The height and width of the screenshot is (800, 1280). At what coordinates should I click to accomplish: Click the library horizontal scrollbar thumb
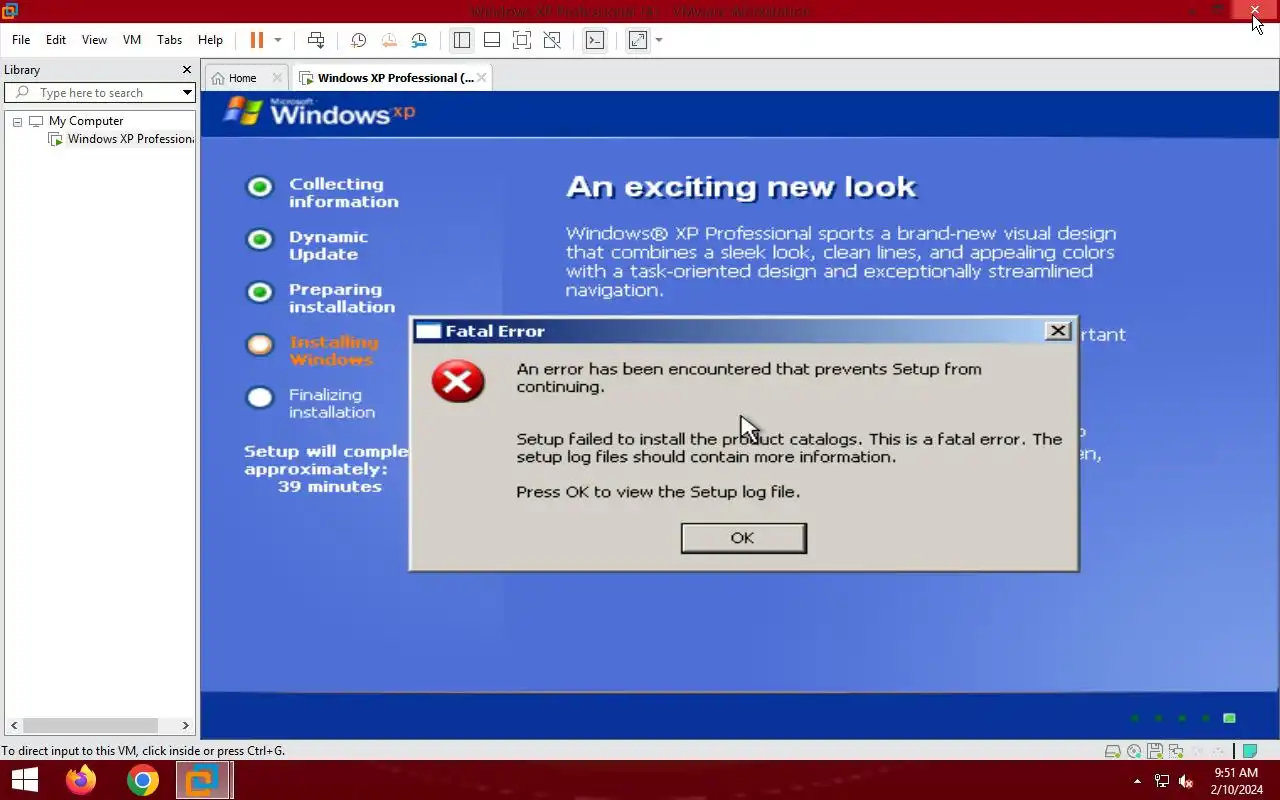point(89,726)
